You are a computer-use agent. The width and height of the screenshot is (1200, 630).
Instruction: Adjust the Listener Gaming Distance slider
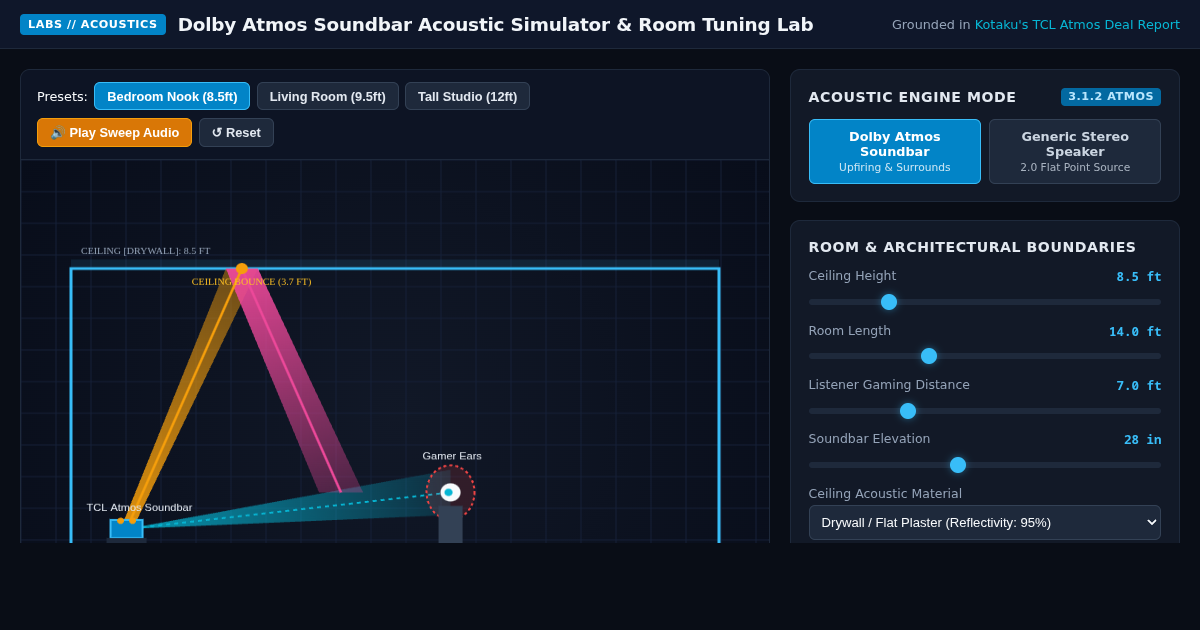click(985, 411)
